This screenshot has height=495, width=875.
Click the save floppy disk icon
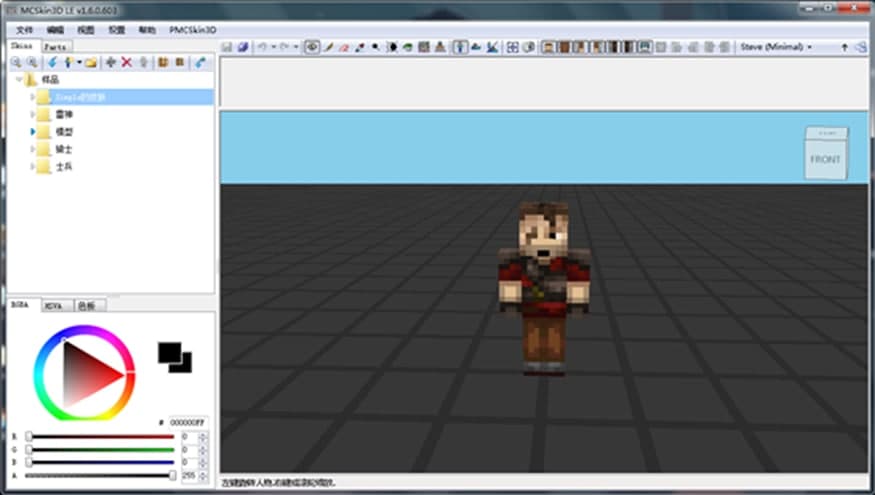click(227, 47)
